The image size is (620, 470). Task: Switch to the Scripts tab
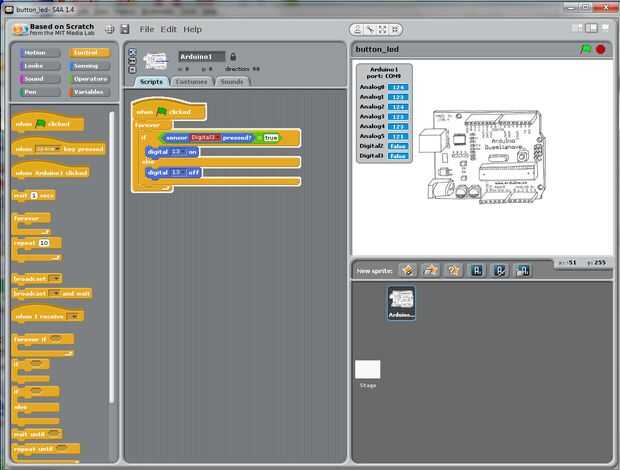click(151, 82)
